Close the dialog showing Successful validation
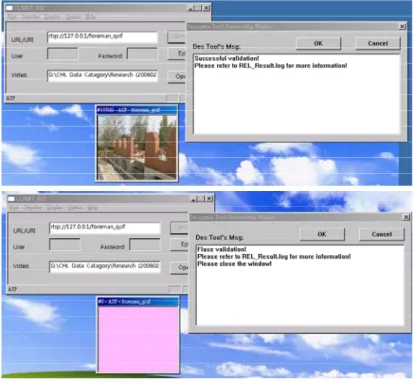The image size is (413, 382). pos(402,26)
